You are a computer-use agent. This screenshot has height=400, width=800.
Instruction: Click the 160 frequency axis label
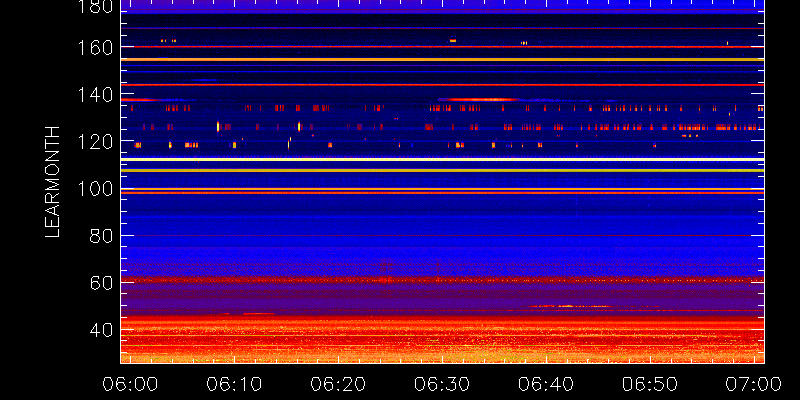pyautogui.click(x=95, y=48)
